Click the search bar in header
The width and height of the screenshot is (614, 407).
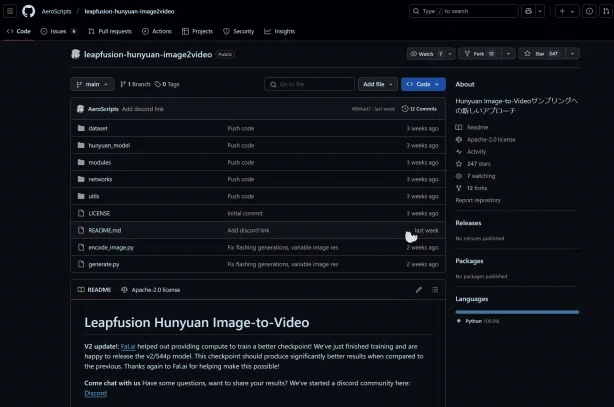[464, 11]
